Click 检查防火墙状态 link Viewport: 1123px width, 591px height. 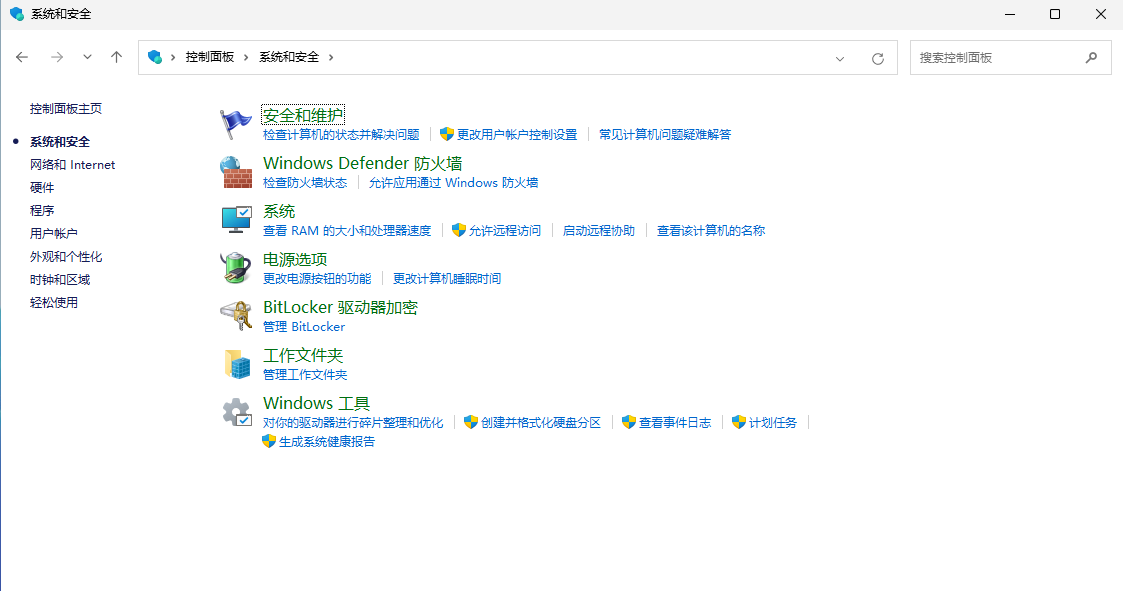[x=305, y=183]
